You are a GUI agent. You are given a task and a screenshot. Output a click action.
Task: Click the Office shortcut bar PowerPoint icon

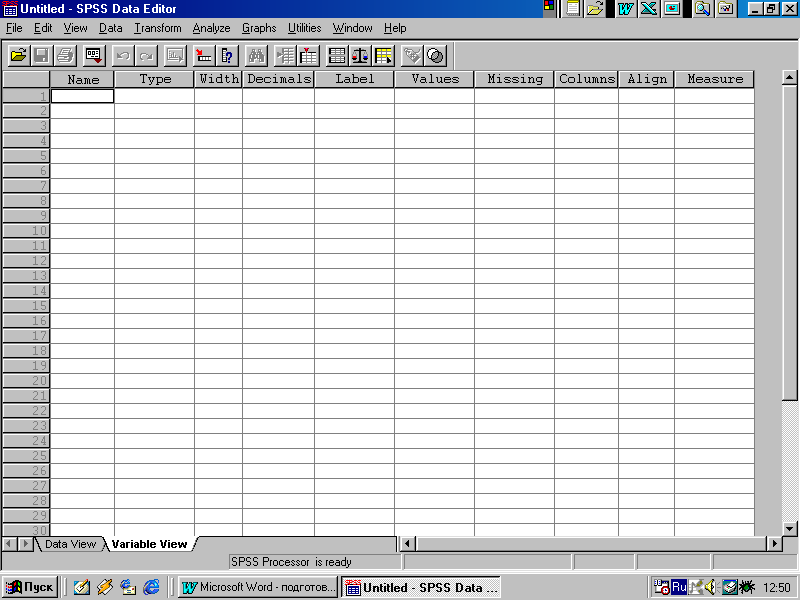[x=672, y=9]
